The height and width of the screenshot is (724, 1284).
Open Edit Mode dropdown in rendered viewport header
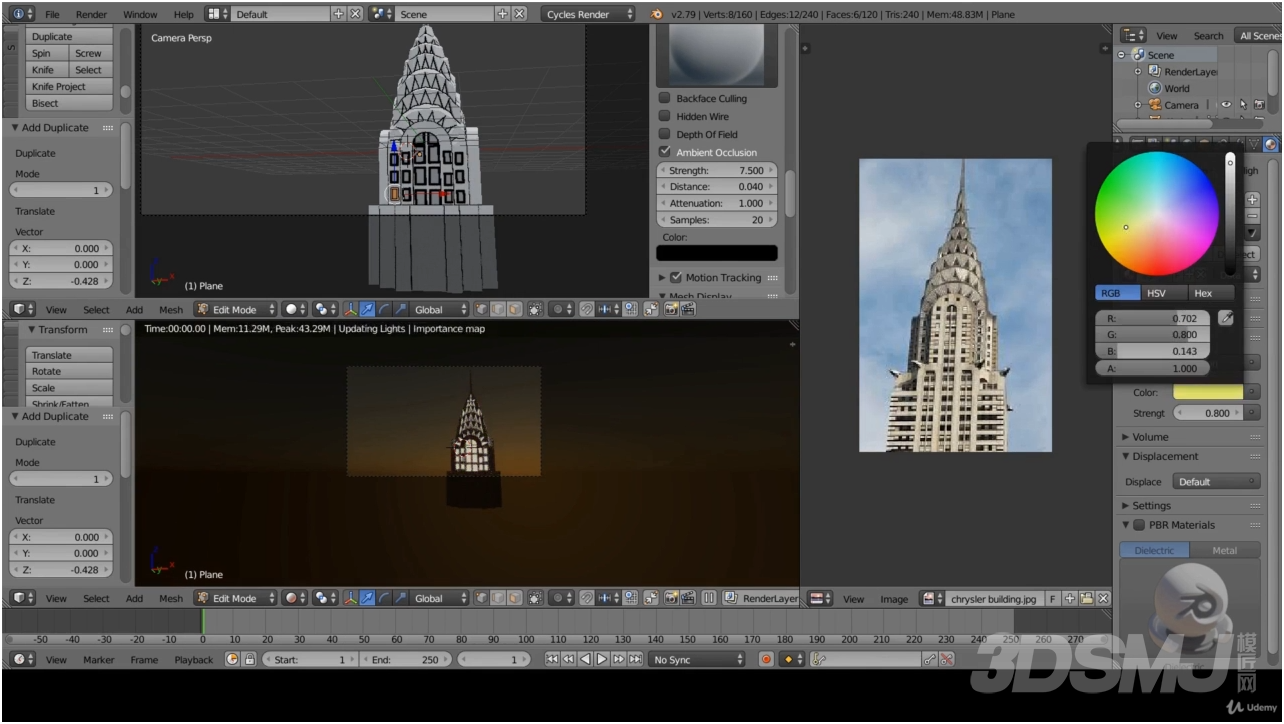coord(235,598)
